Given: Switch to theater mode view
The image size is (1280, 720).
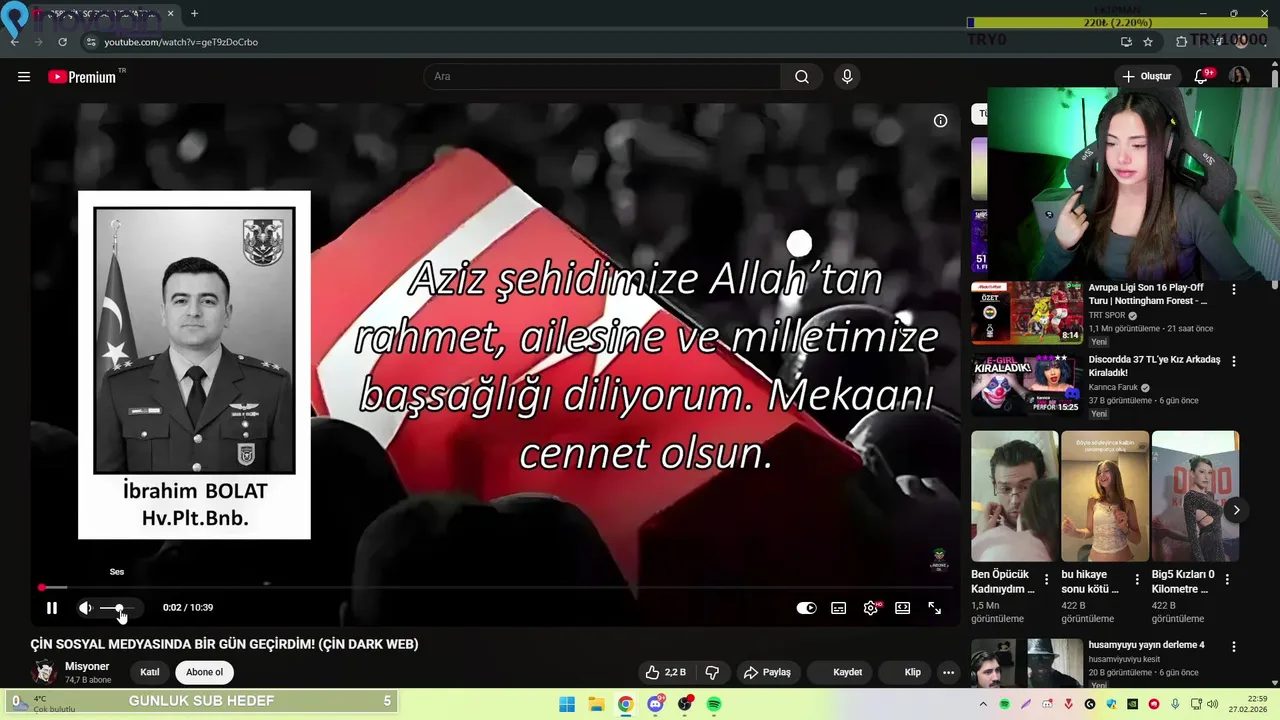Looking at the screenshot, I should [x=903, y=608].
